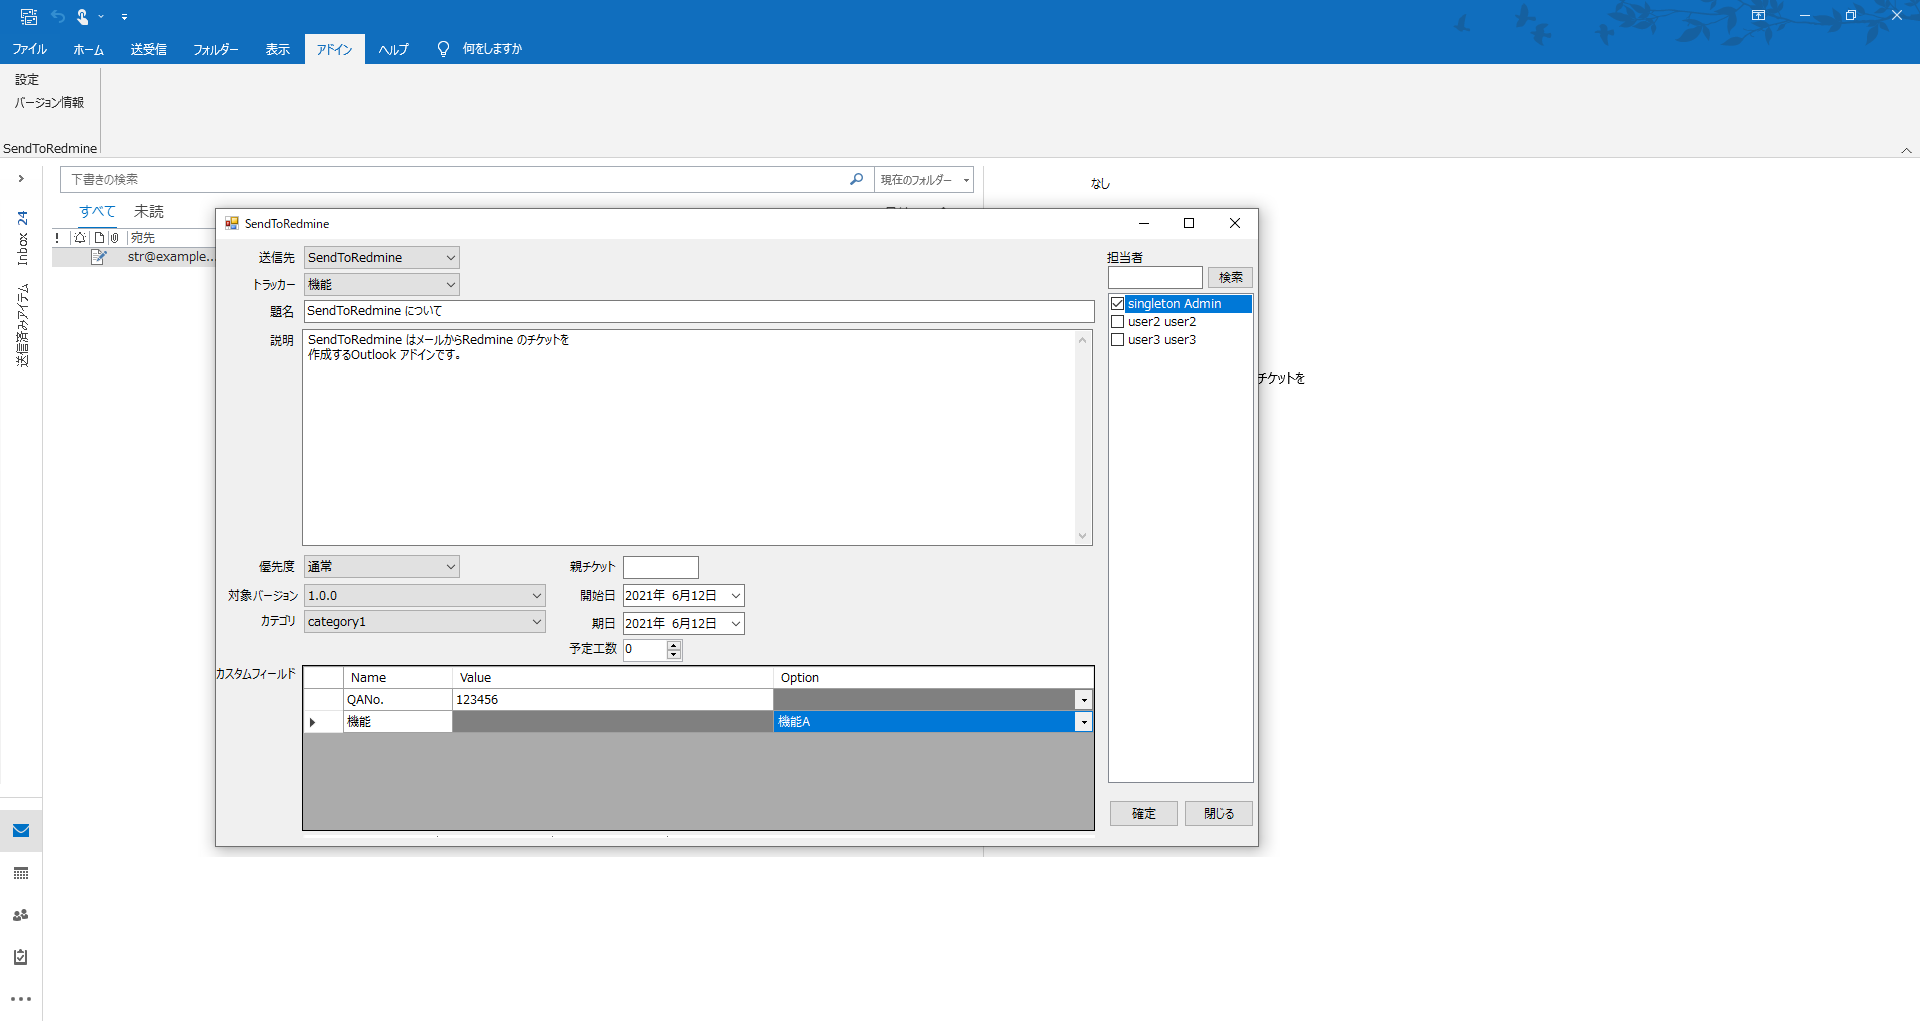
Task: Click the send/receive all folders quick access icon
Action: tap(29, 16)
